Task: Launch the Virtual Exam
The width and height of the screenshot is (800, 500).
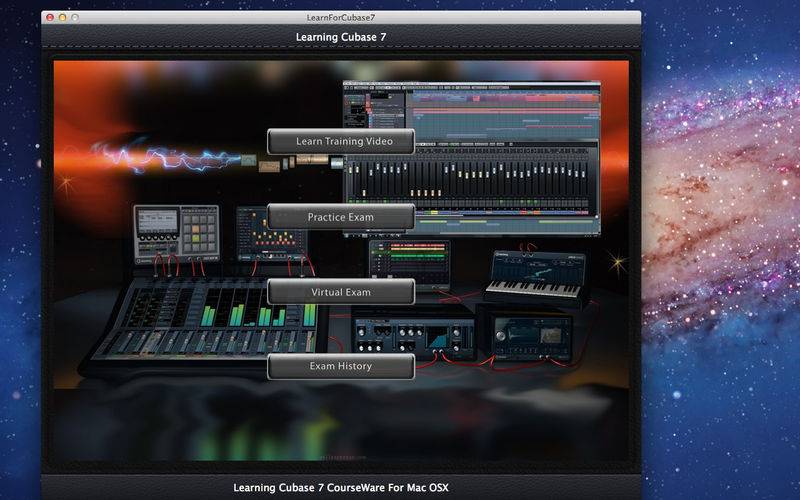Action: (341, 292)
